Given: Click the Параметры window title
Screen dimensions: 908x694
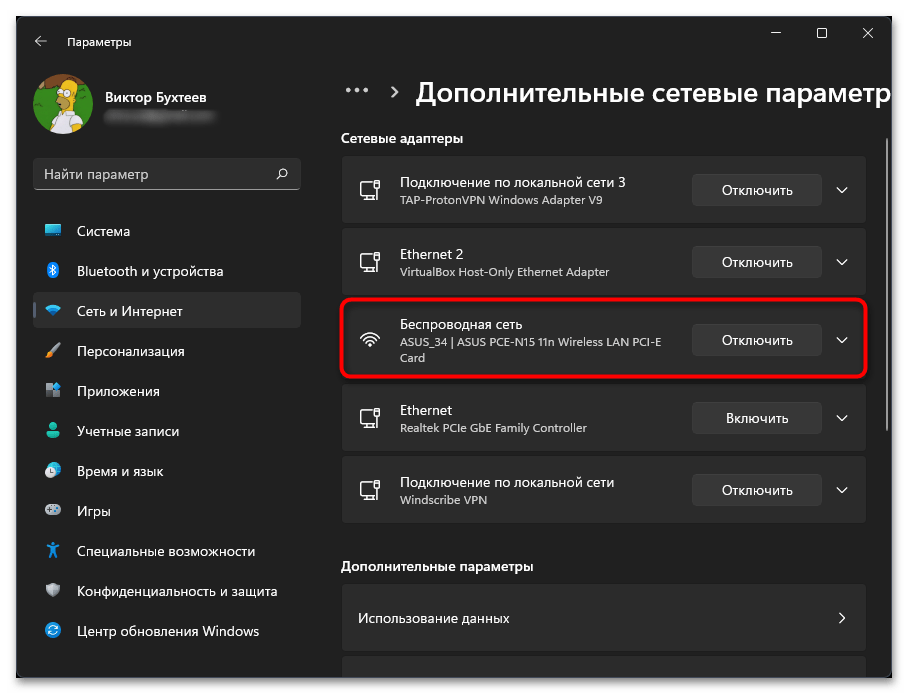Looking at the screenshot, I should point(99,42).
